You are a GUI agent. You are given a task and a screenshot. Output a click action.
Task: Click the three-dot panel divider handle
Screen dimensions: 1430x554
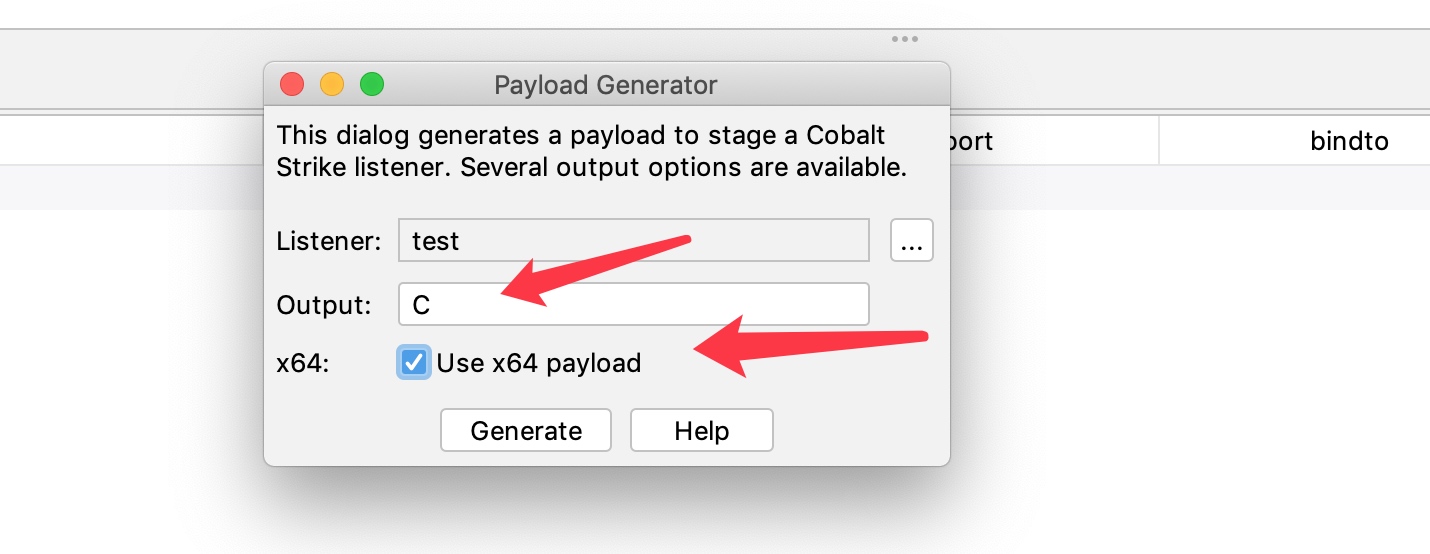[904, 39]
